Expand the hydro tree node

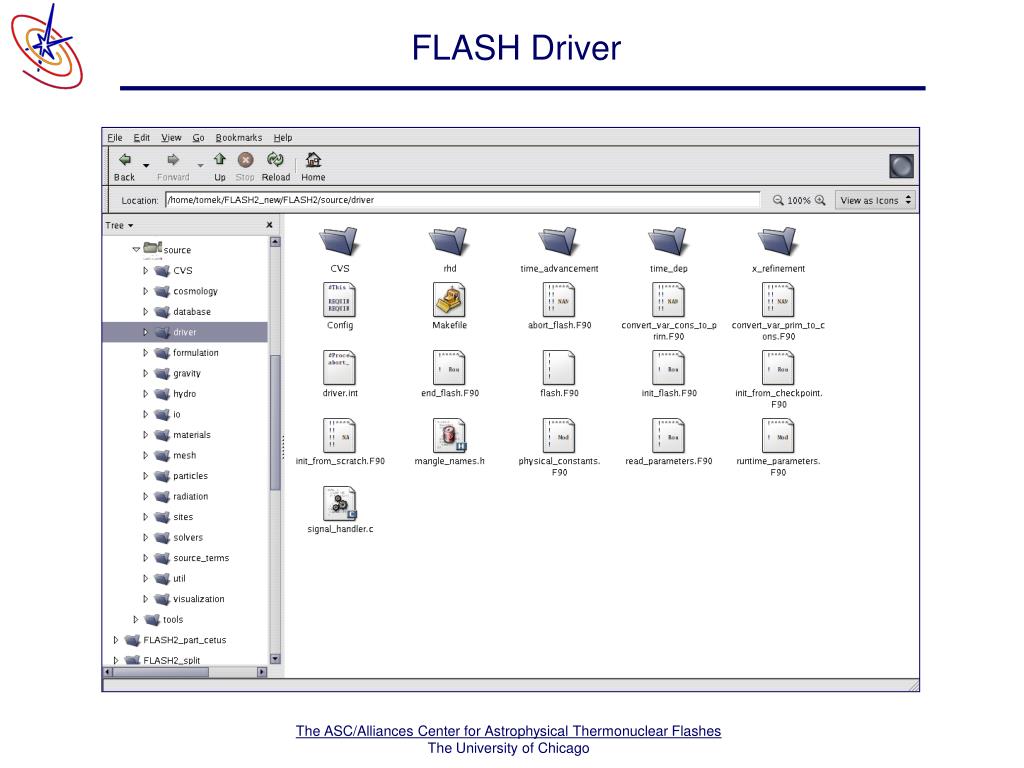146,394
